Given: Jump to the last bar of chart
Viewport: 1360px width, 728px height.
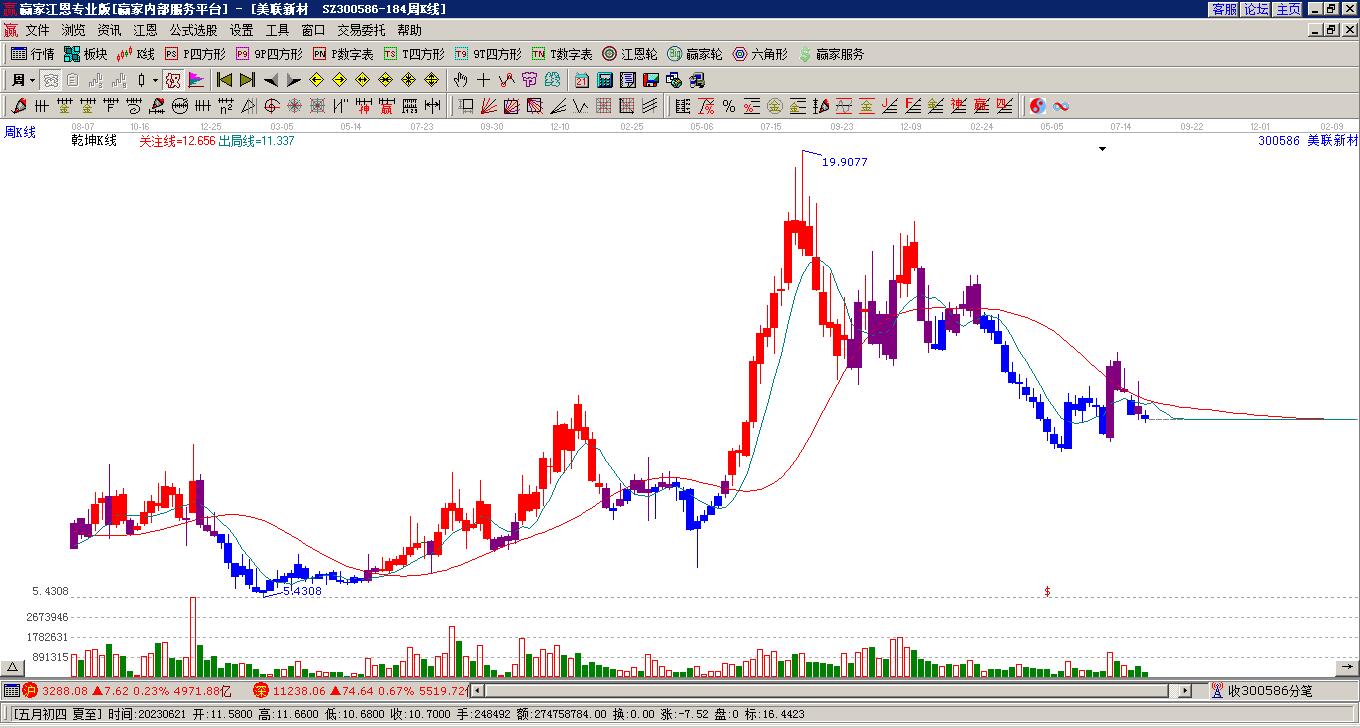Looking at the screenshot, I should click(x=247, y=80).
